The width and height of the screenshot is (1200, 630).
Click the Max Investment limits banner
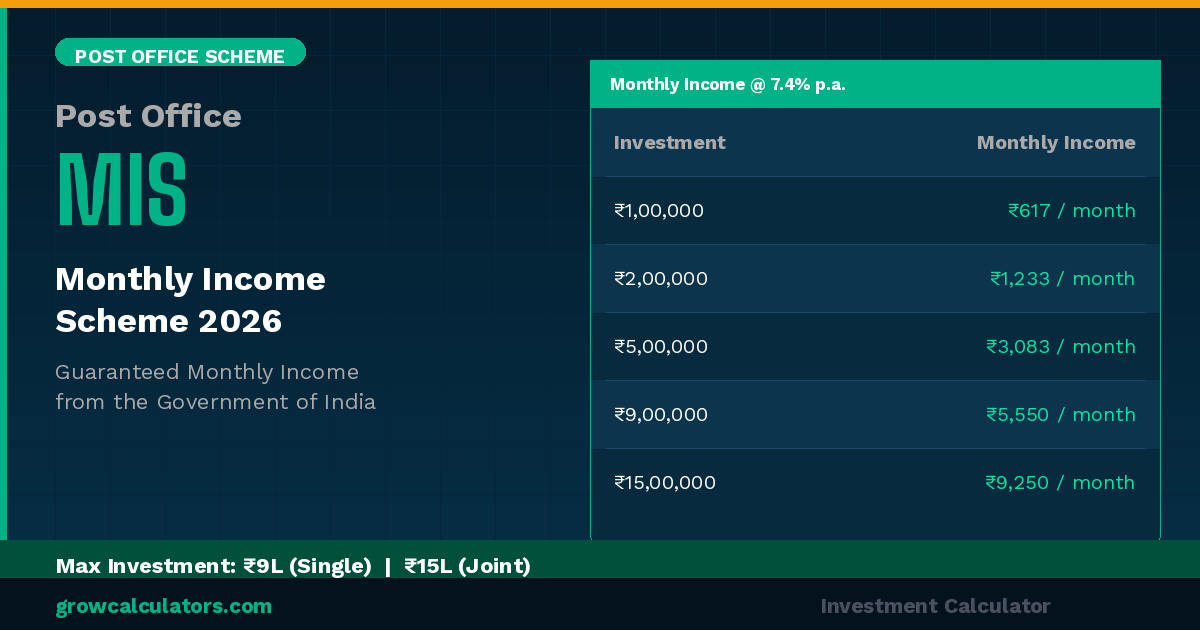[293, 566]
